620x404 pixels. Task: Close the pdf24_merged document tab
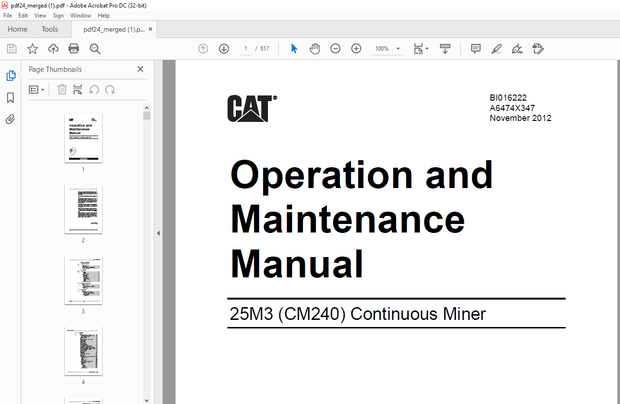(x=150, y=29)
